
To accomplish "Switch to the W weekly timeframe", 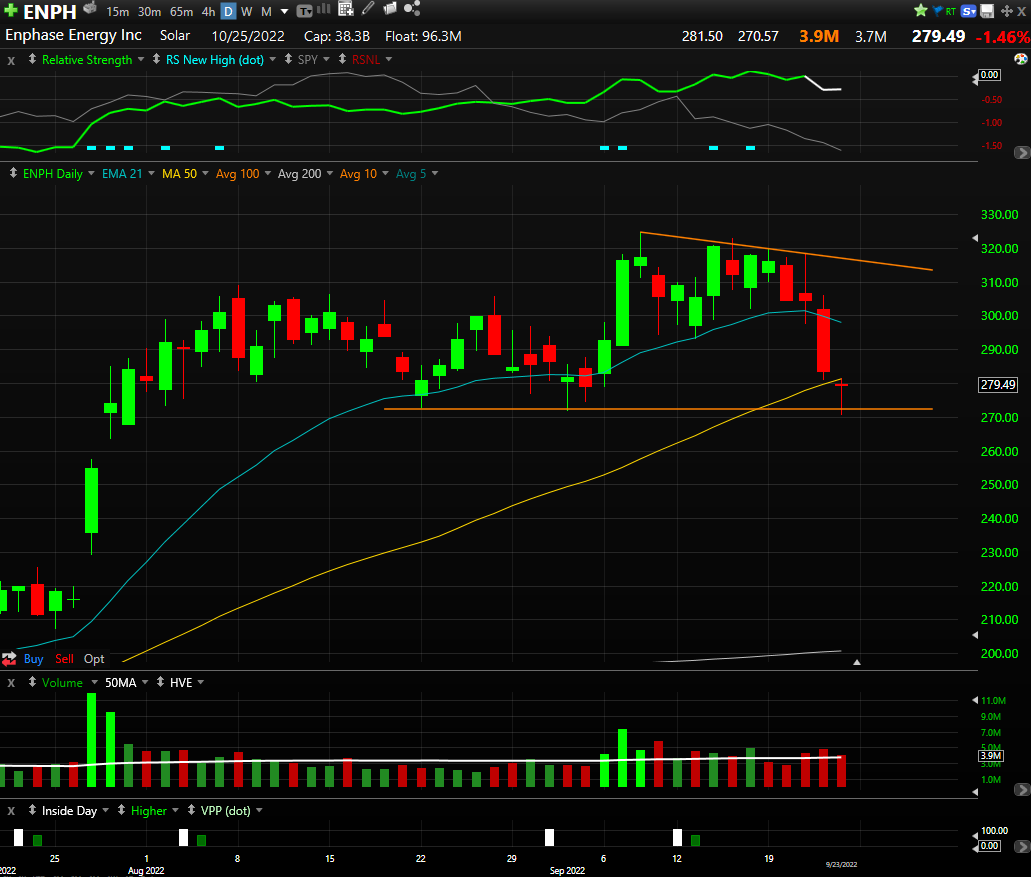I will [247, 12].
